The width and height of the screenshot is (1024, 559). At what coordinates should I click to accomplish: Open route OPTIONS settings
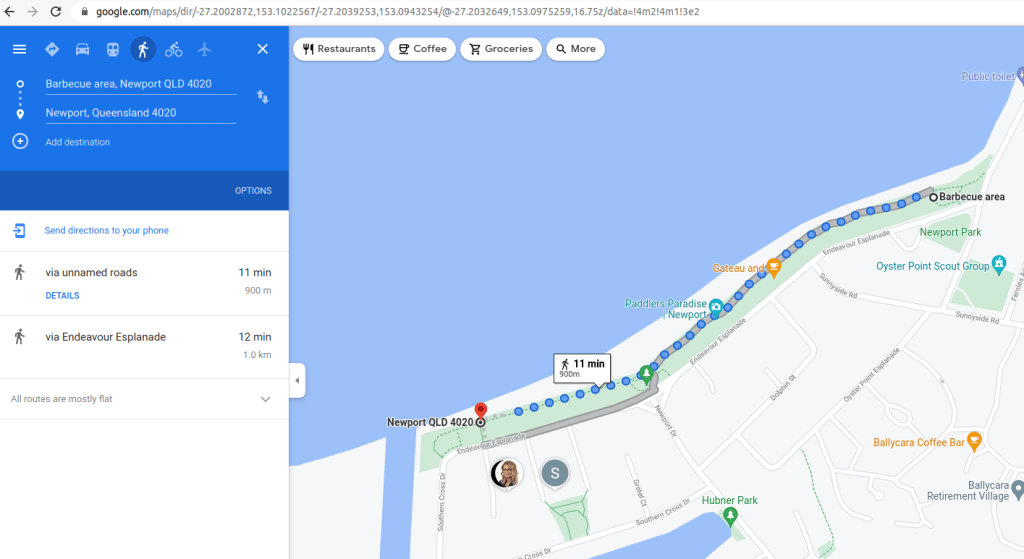253,191
